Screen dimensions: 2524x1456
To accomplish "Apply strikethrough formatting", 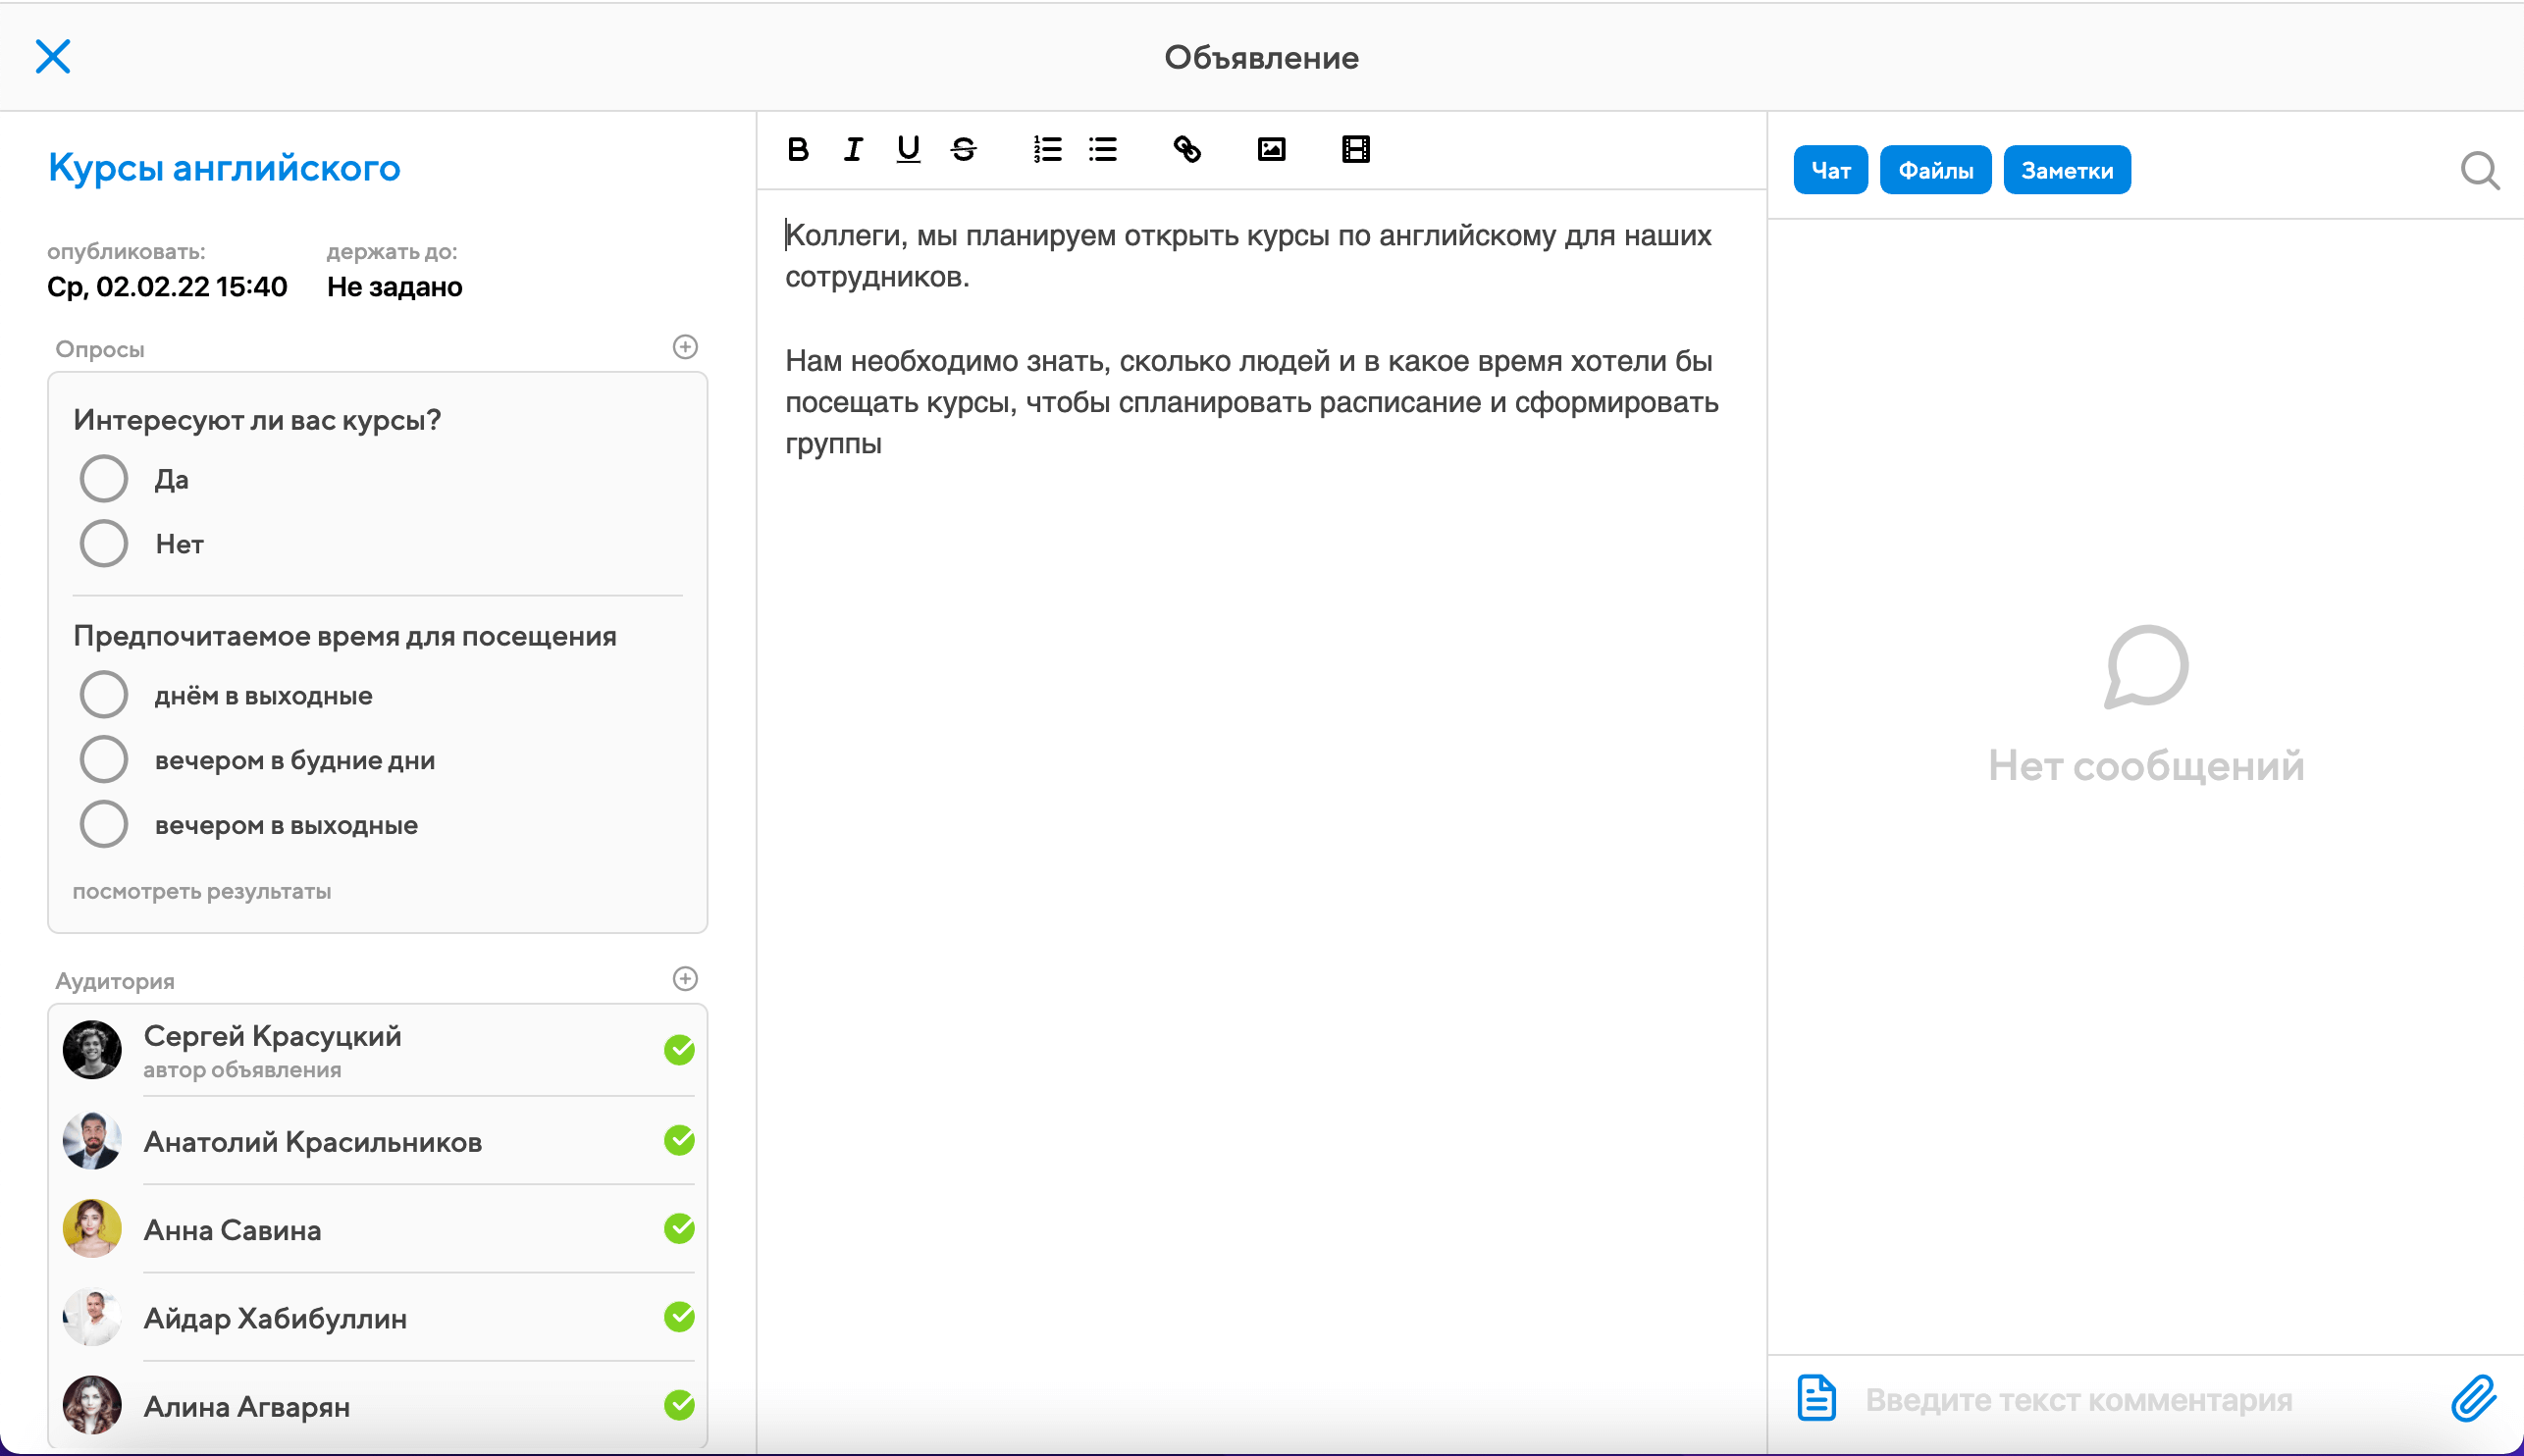I will click(963, 150).
